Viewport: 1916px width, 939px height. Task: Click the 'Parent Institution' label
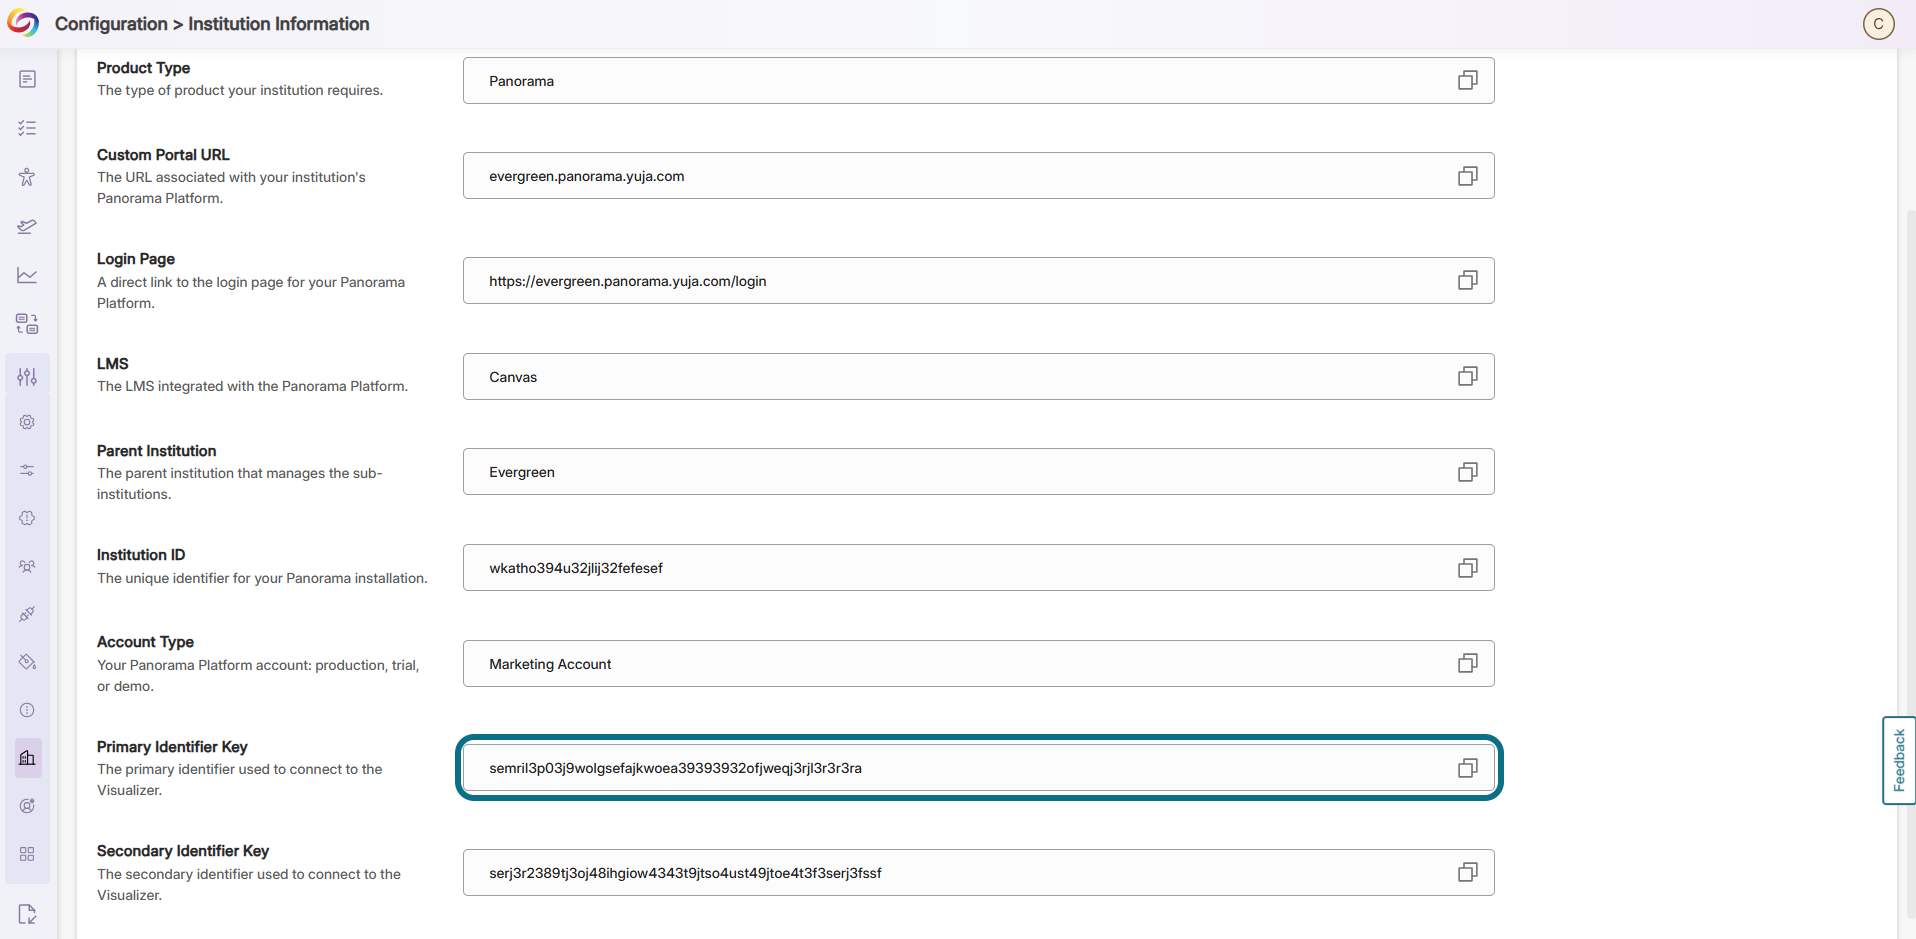156,451
